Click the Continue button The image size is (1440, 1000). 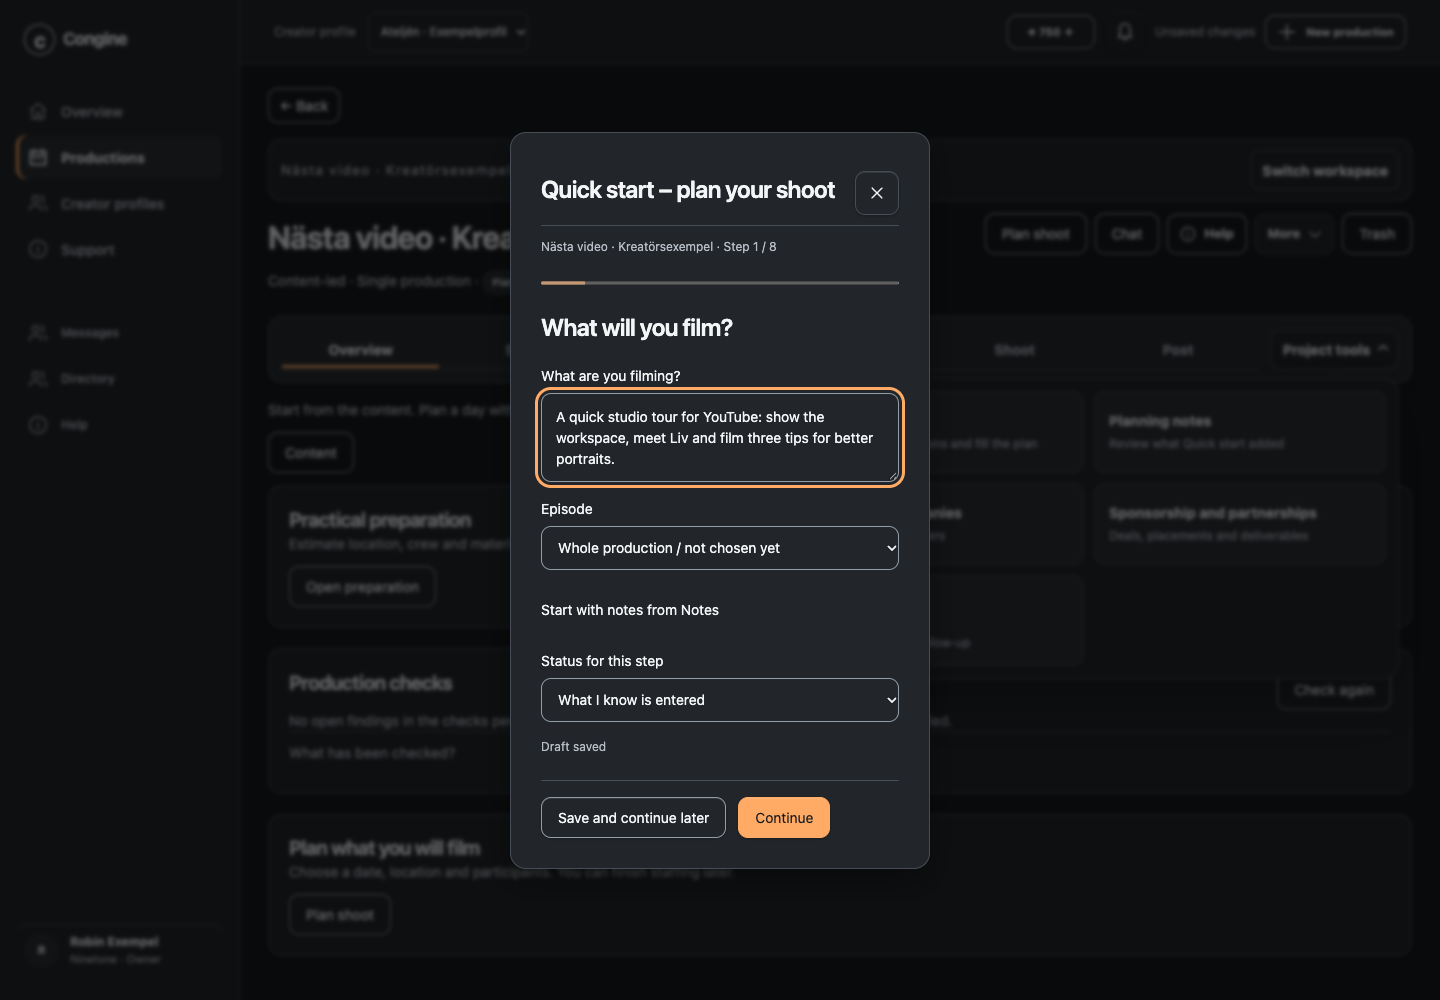click(x=784, y=818)
